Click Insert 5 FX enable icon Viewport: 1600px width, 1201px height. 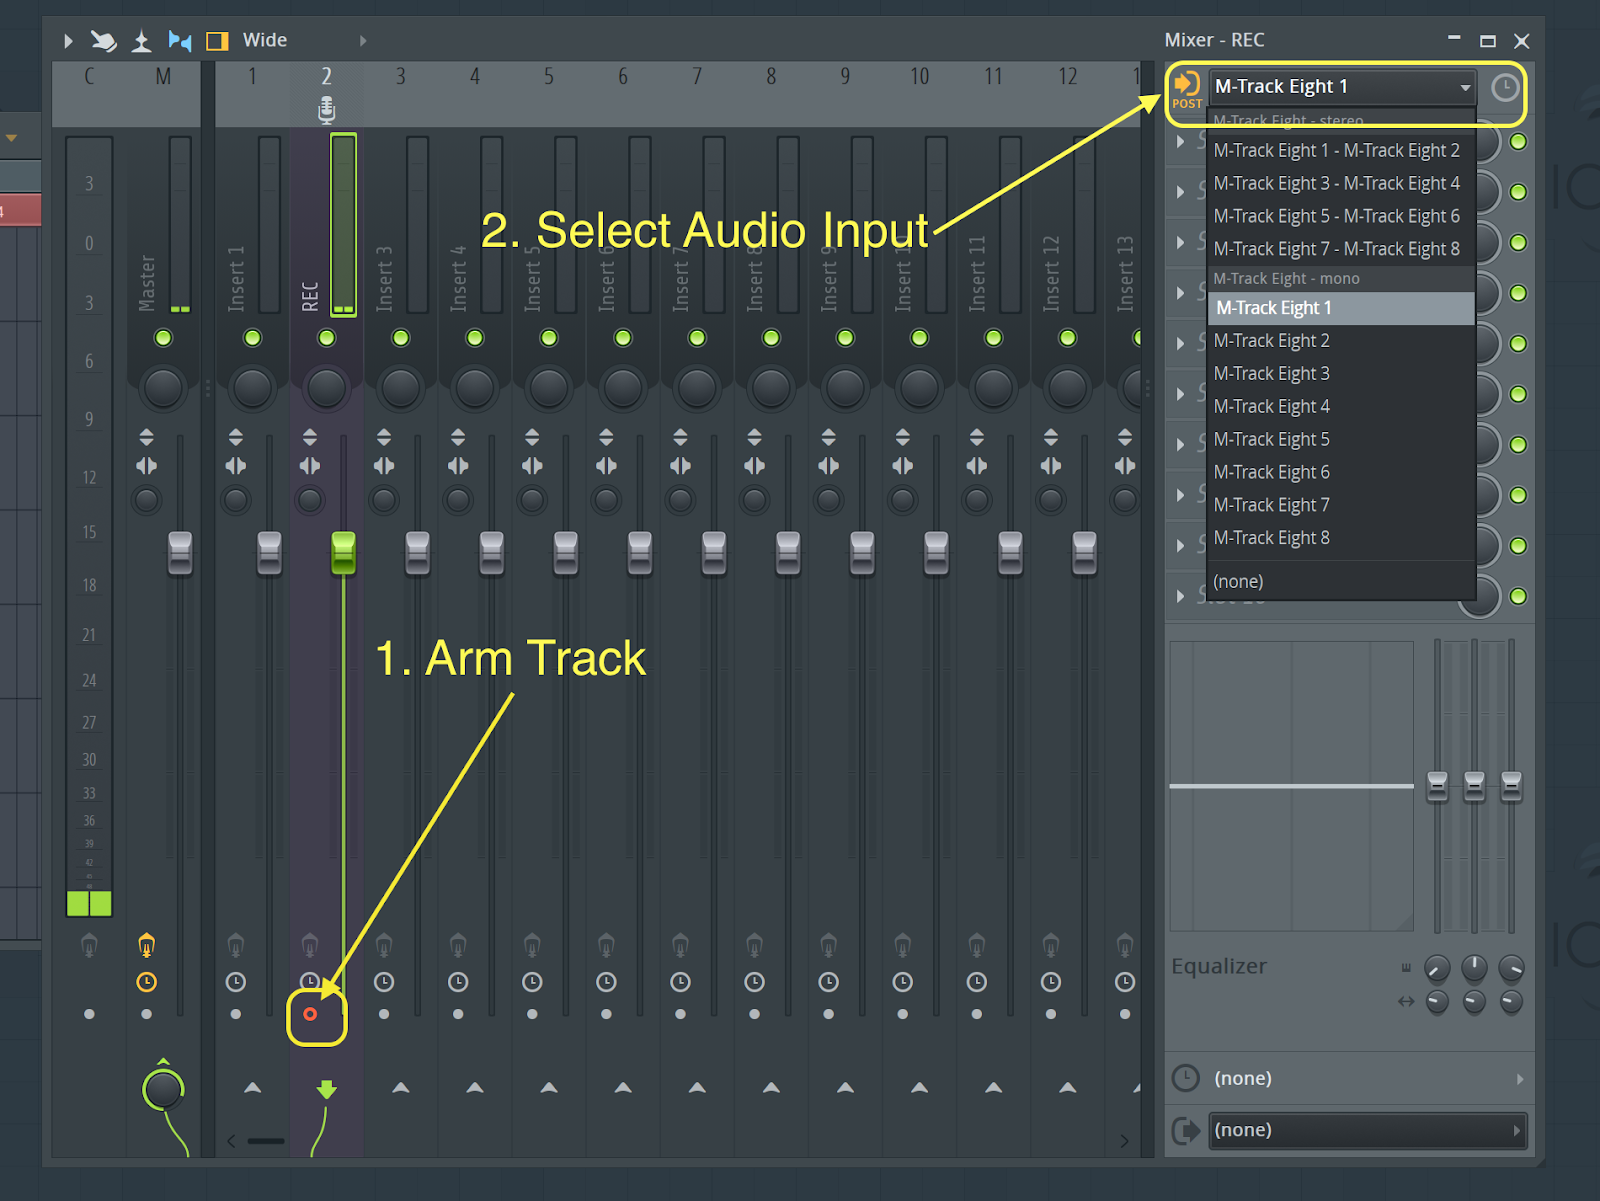tap(532, 945)
